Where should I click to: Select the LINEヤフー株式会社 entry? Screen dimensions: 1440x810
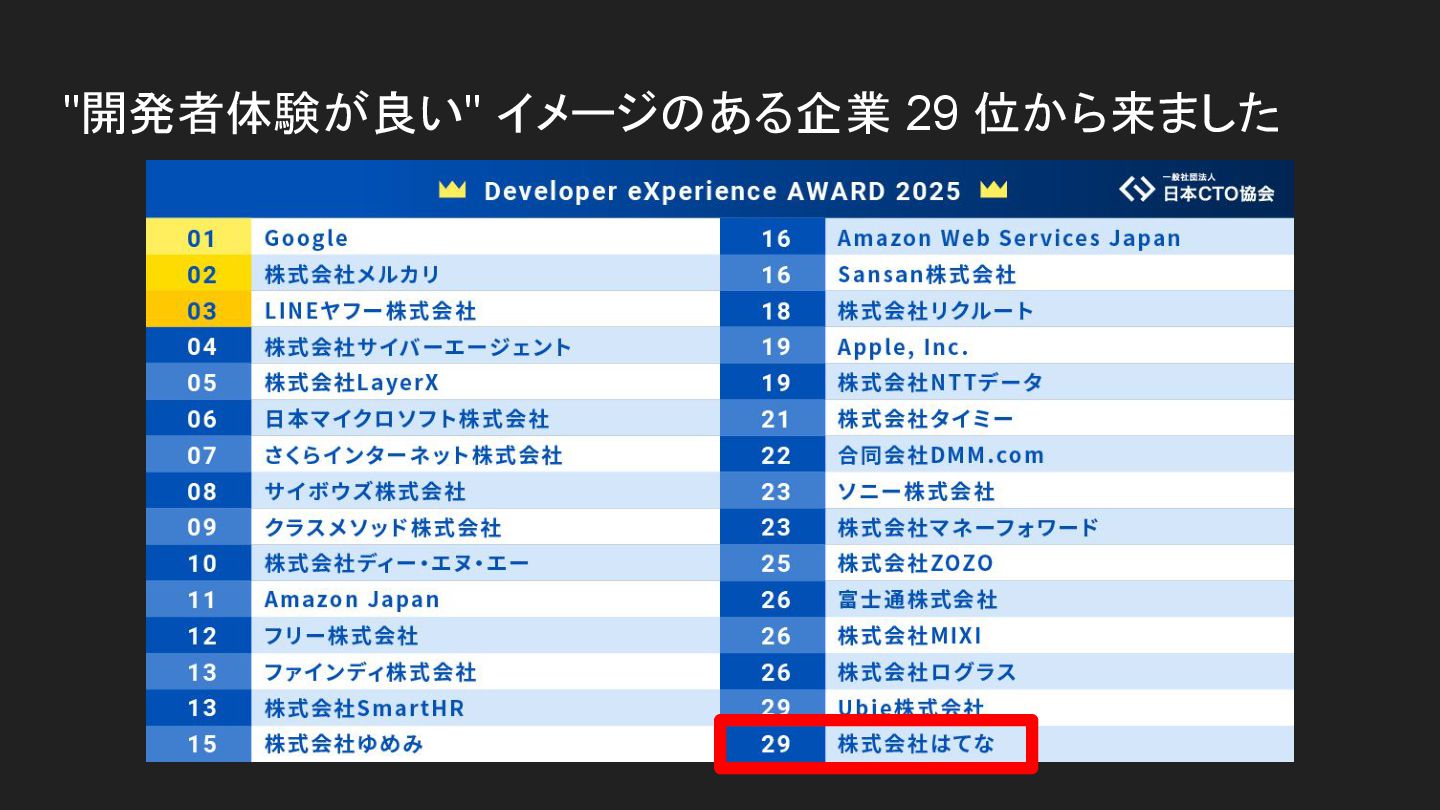(x=370, y=310)
